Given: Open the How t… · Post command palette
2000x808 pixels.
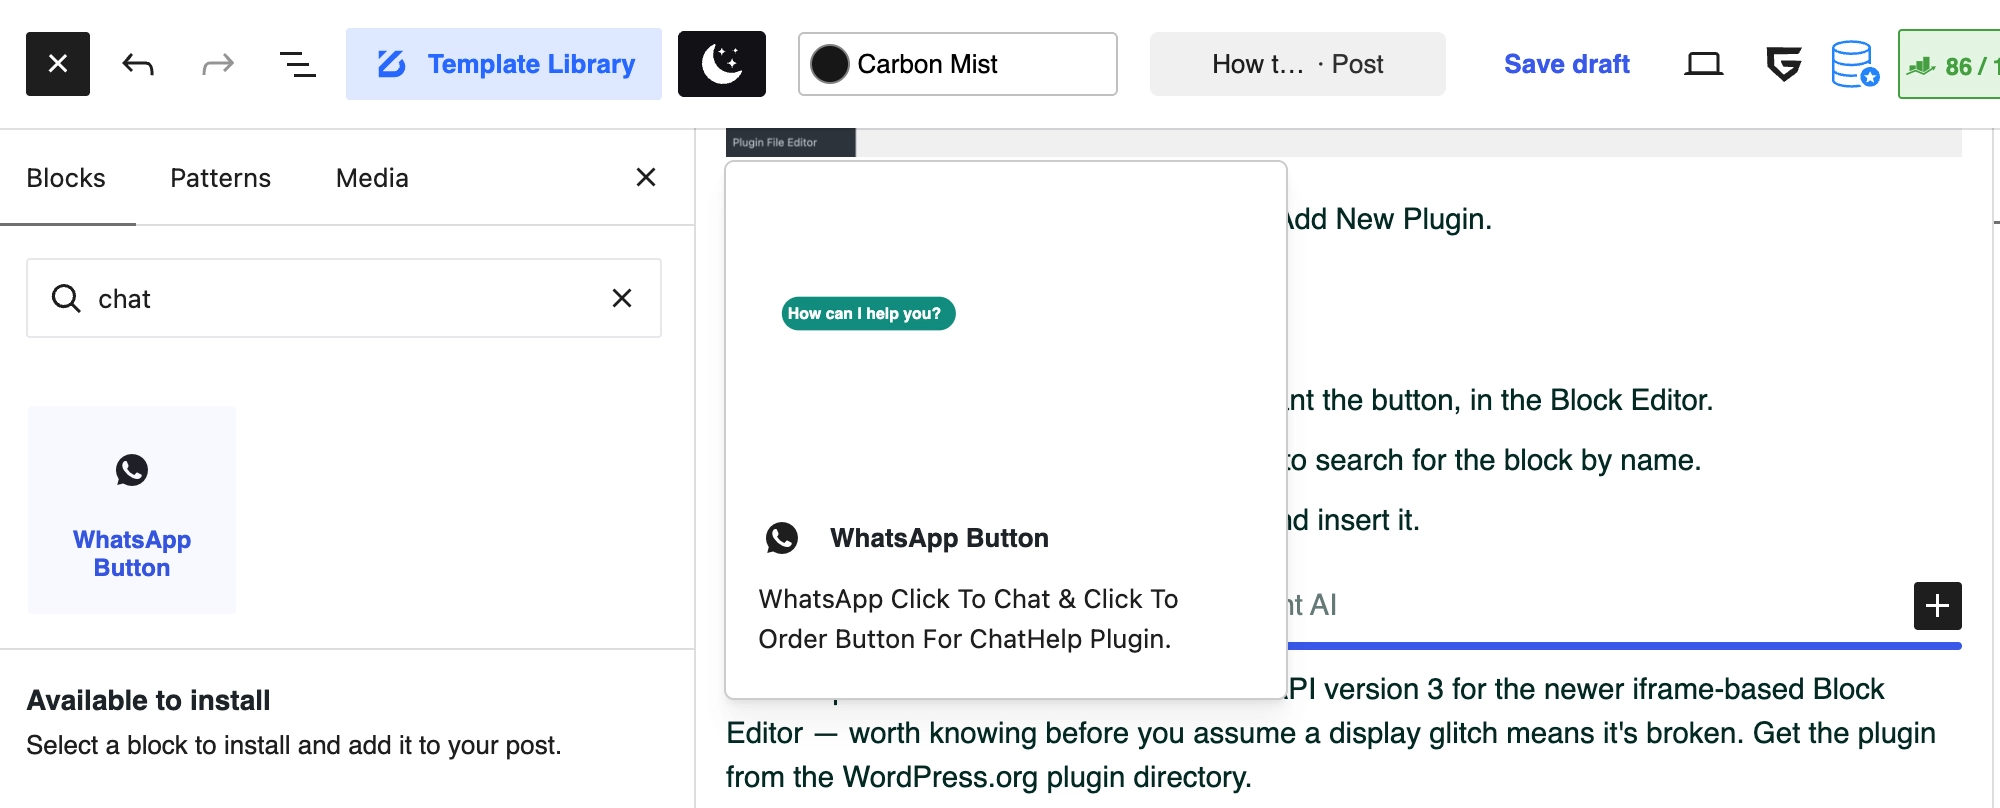Looking at the screenshot, I should tap(1298, 64).
